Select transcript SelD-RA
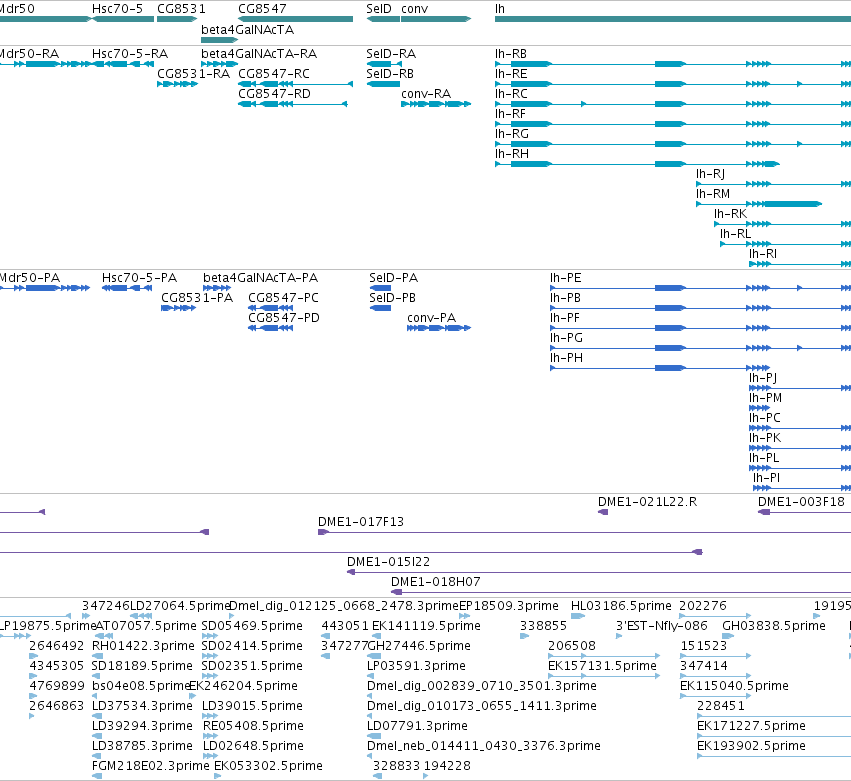The height and width of the screenshot is (781, 851). point(391,54)
